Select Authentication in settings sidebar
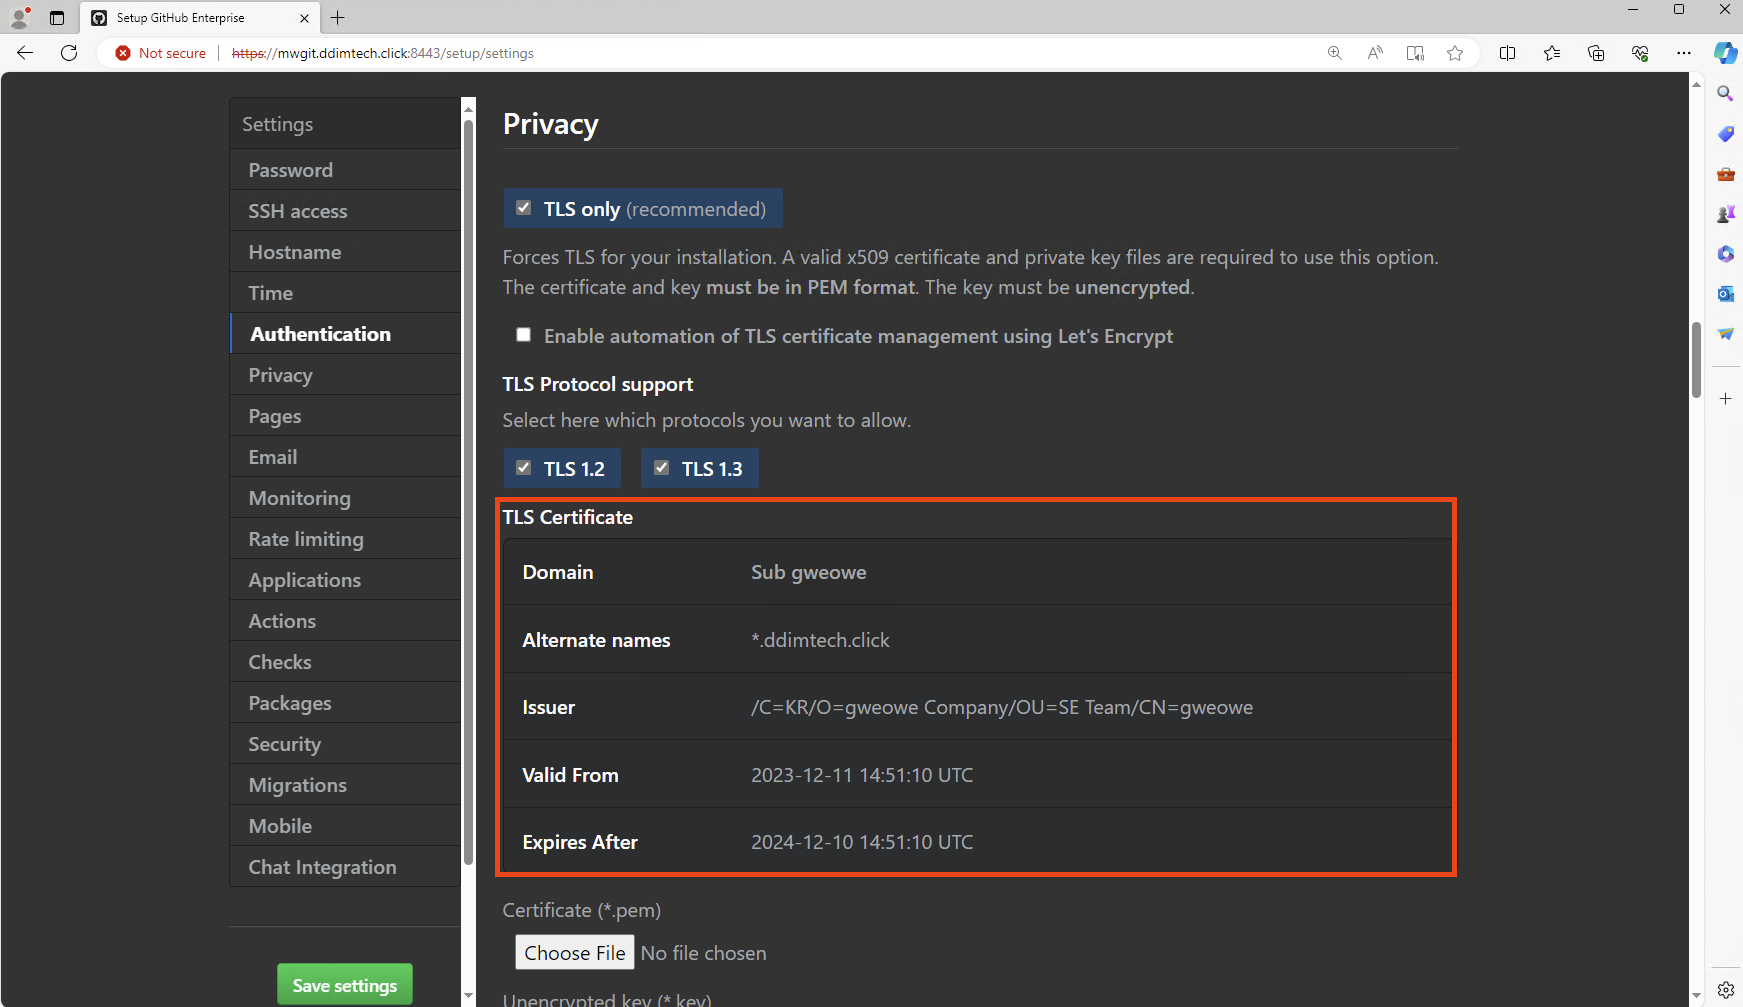 (x=345, y=334)
